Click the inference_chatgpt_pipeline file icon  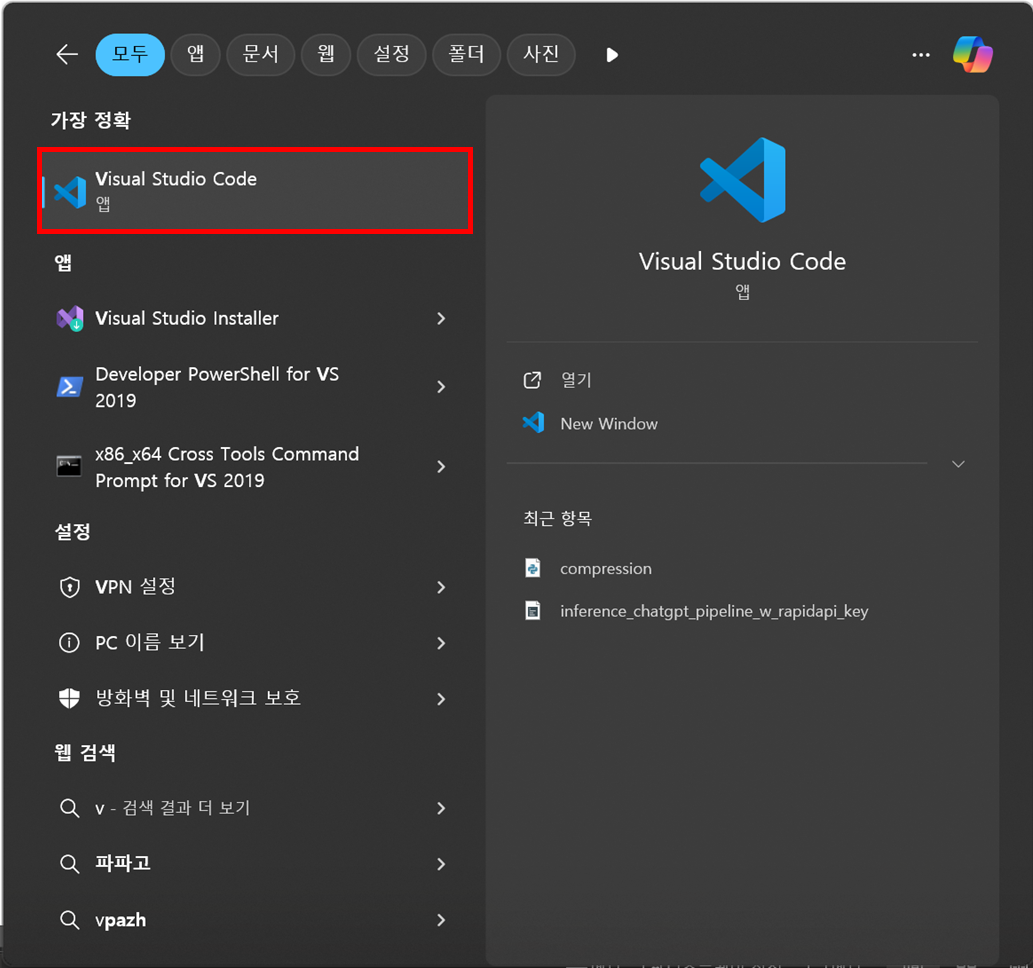click(x=532, y=611)
